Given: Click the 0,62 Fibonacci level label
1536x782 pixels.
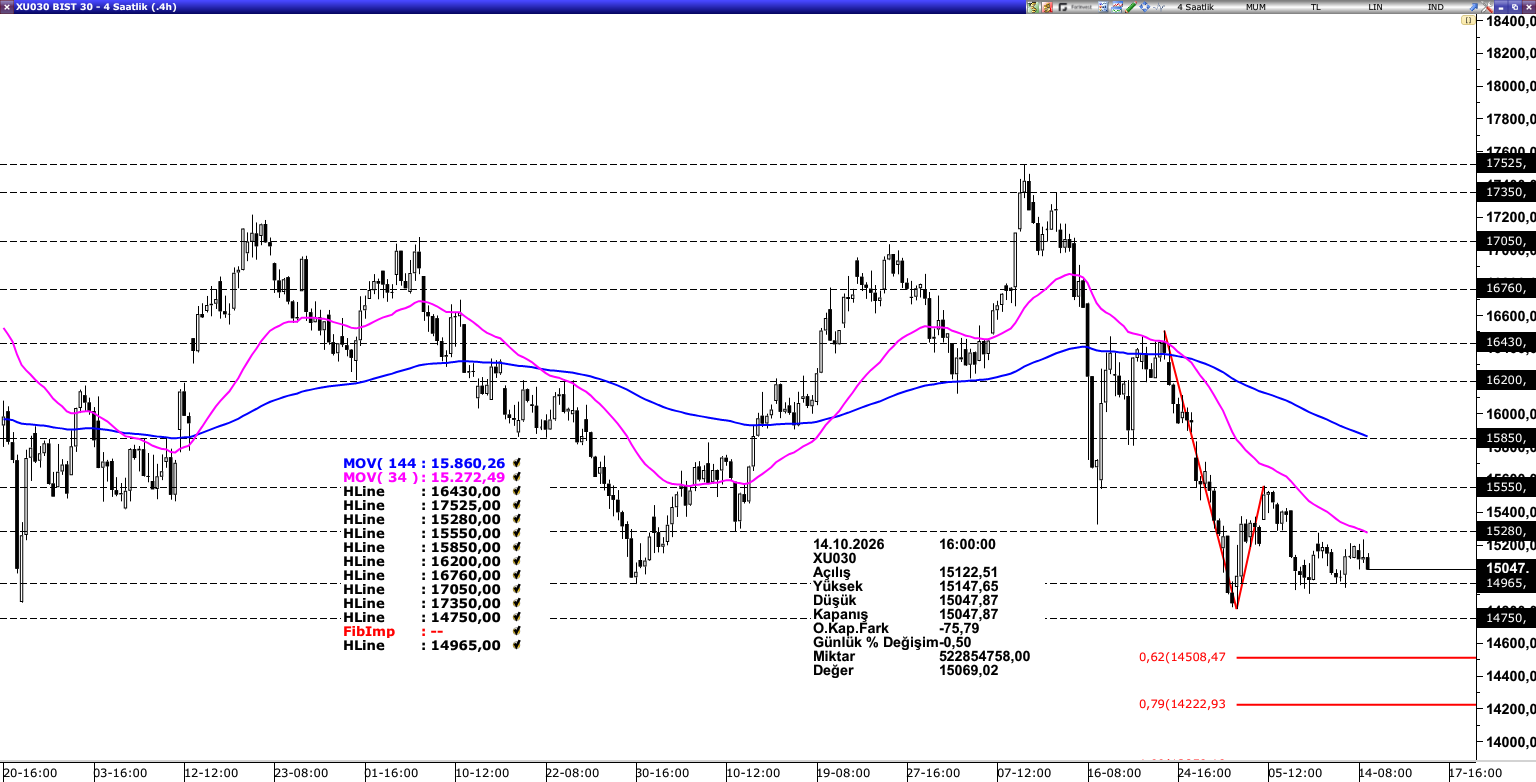Looking at the screenshot, I should (1182, 657).
